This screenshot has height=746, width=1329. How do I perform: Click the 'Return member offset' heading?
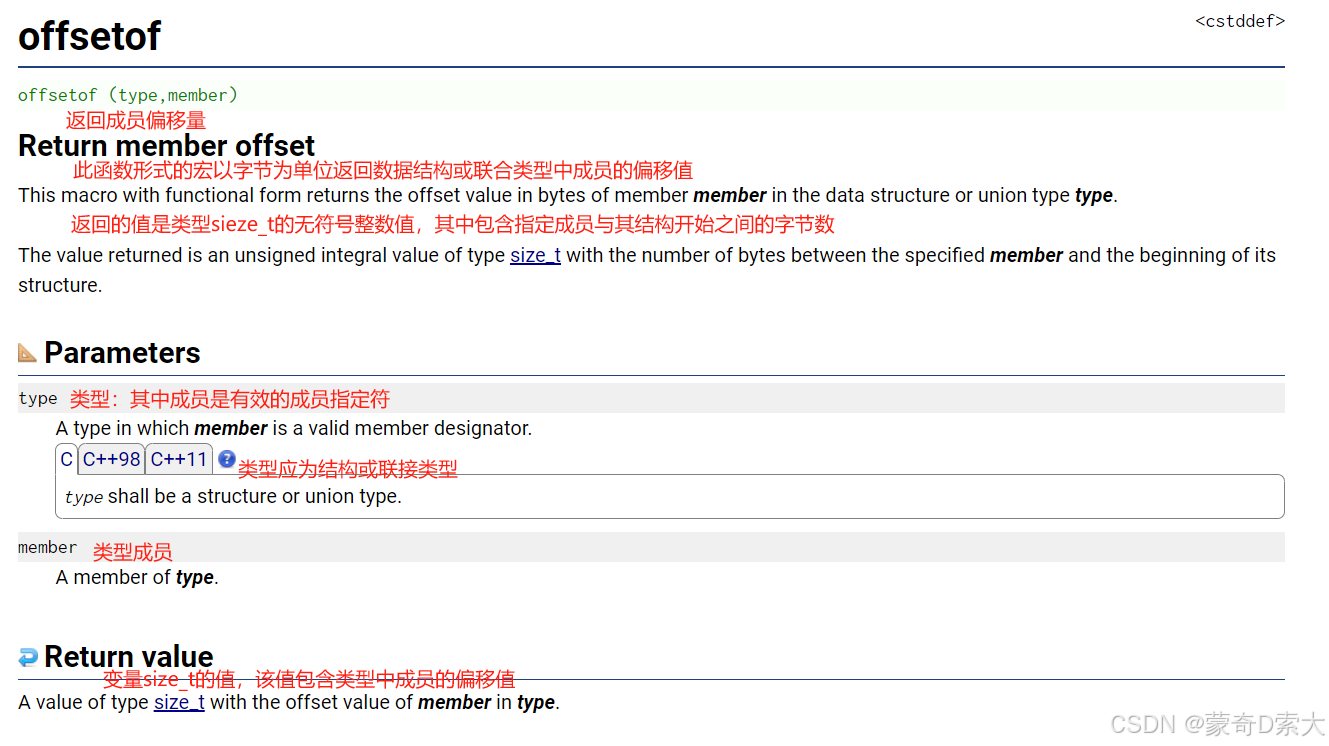pyautogui.click(x=167, y=146)
